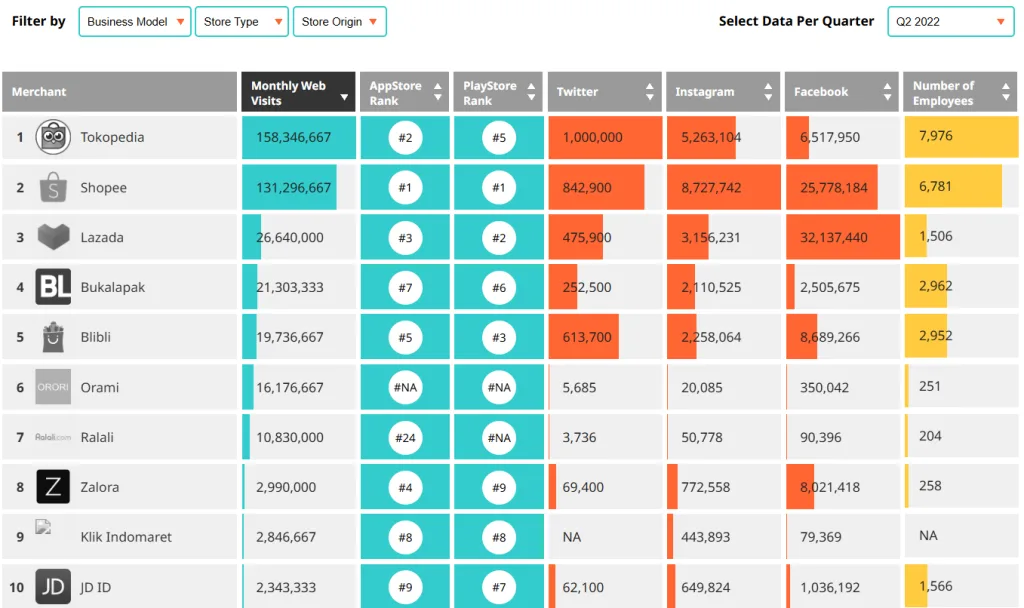Click the Klik Indomaret merchant name

[126, 537]
